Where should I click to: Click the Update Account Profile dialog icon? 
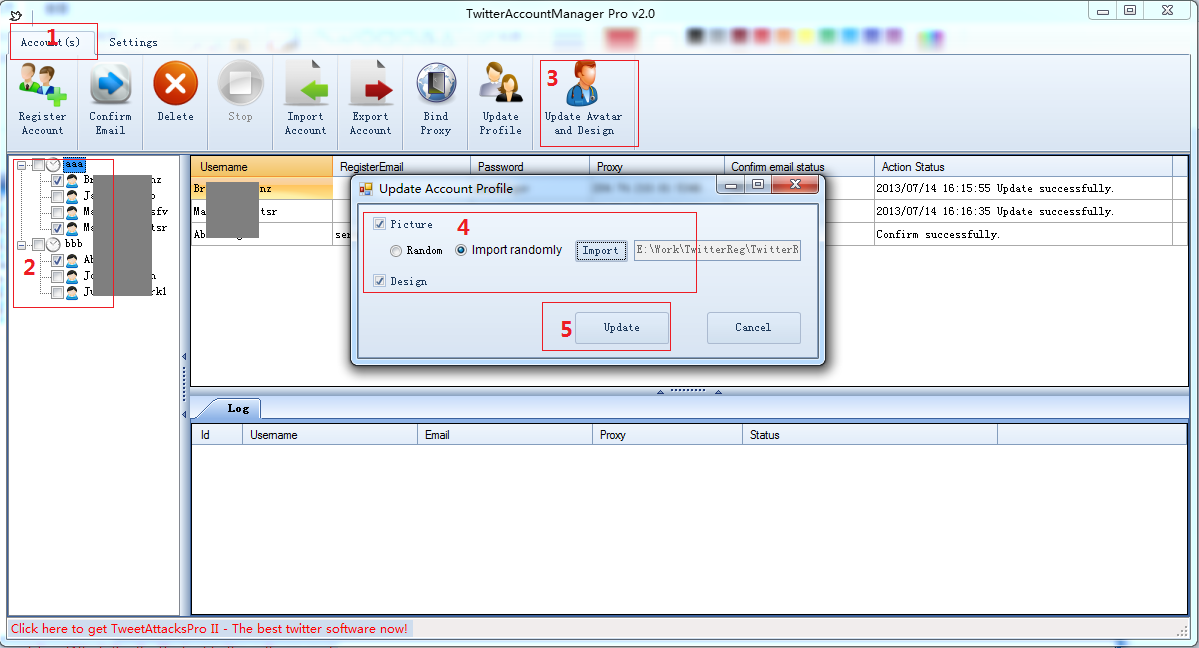366,188
